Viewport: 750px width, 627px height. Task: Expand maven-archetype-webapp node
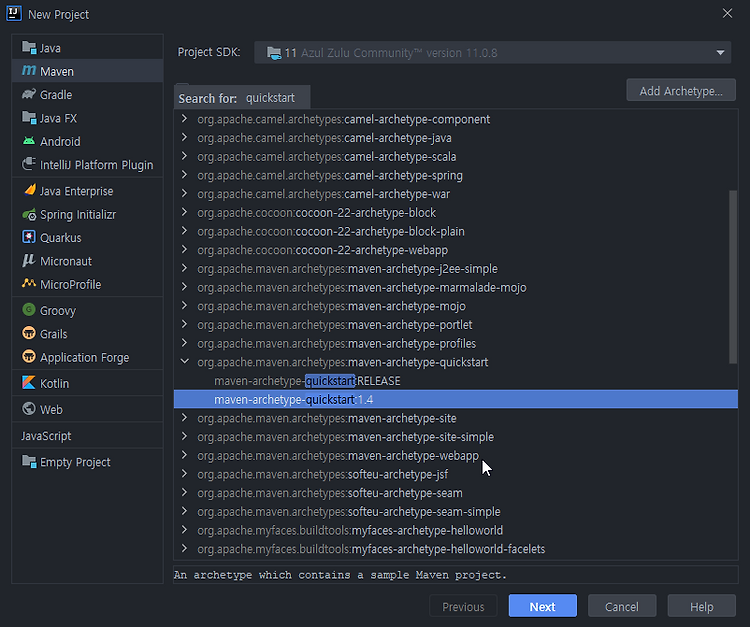coord(185,455)
